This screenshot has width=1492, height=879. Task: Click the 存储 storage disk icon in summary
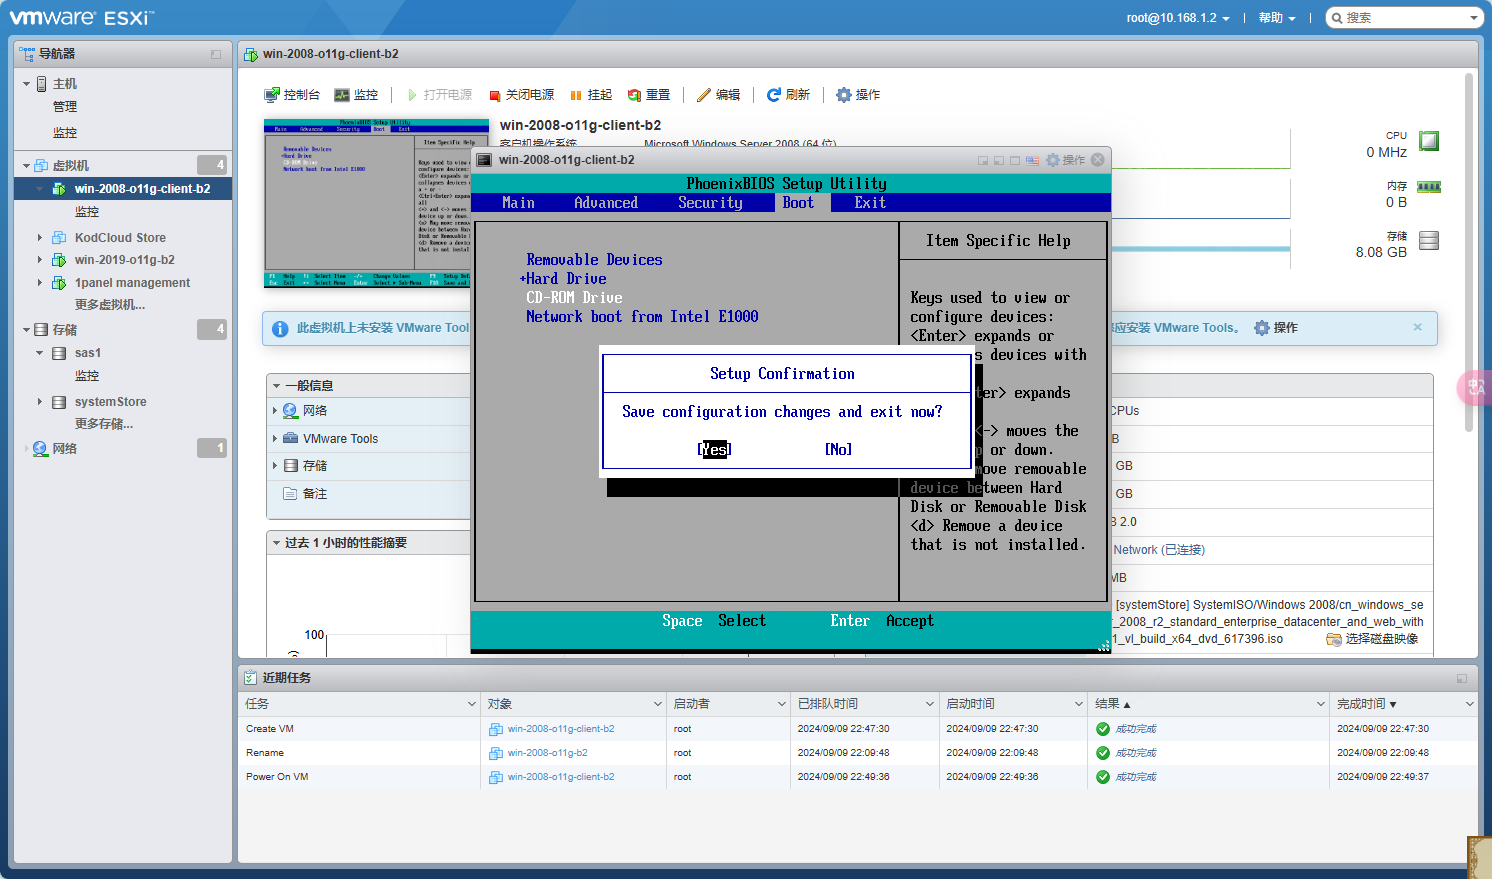pos(1429,240)
